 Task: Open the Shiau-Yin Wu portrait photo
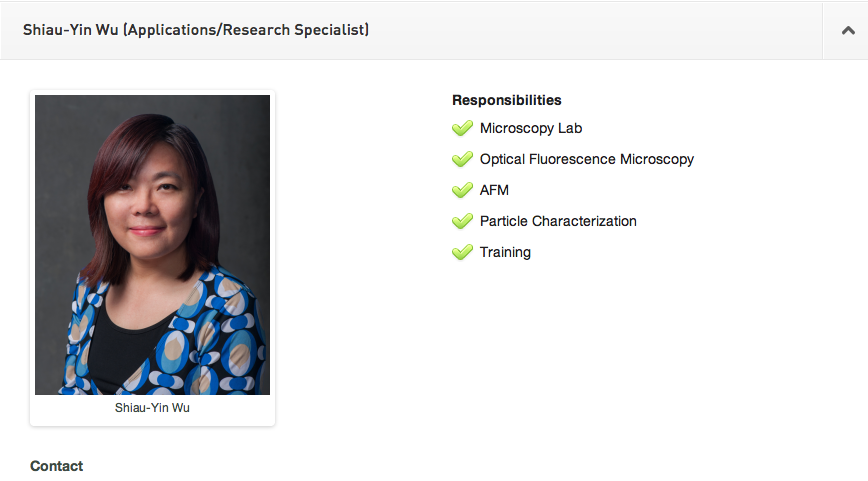152,244
